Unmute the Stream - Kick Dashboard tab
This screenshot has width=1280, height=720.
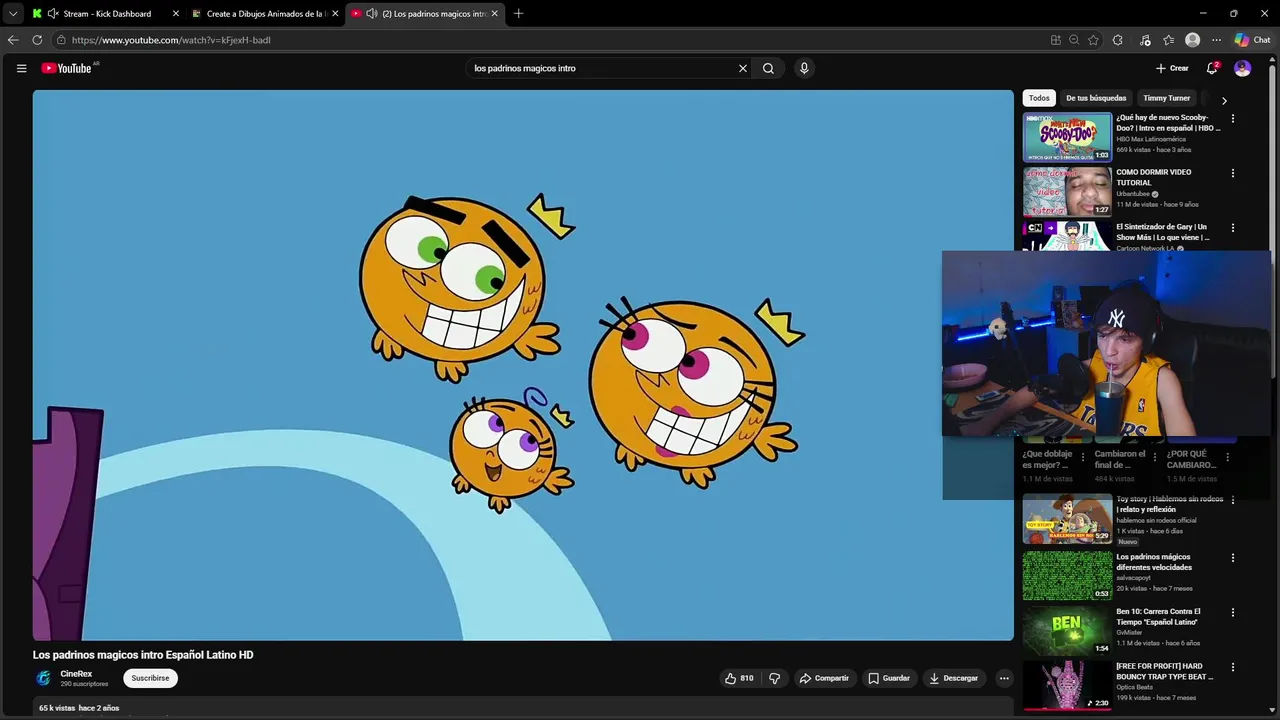tap(53, 14)
